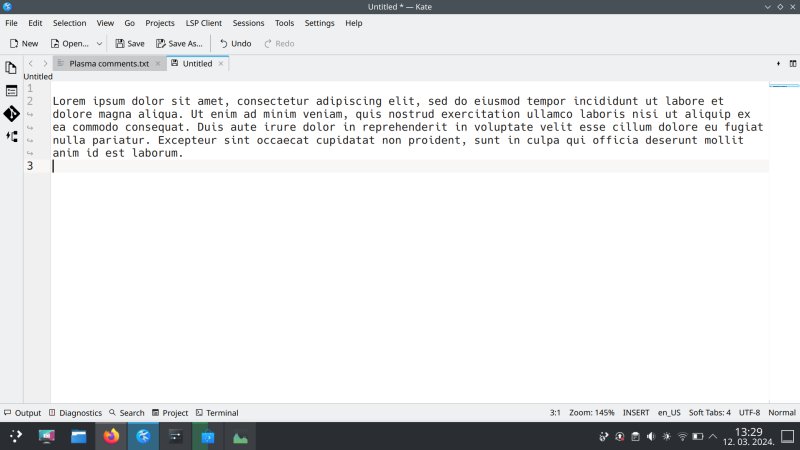Open the blue window-manager taskbar icon
Viewport: 800px width, 450px height.
[208, 436]
